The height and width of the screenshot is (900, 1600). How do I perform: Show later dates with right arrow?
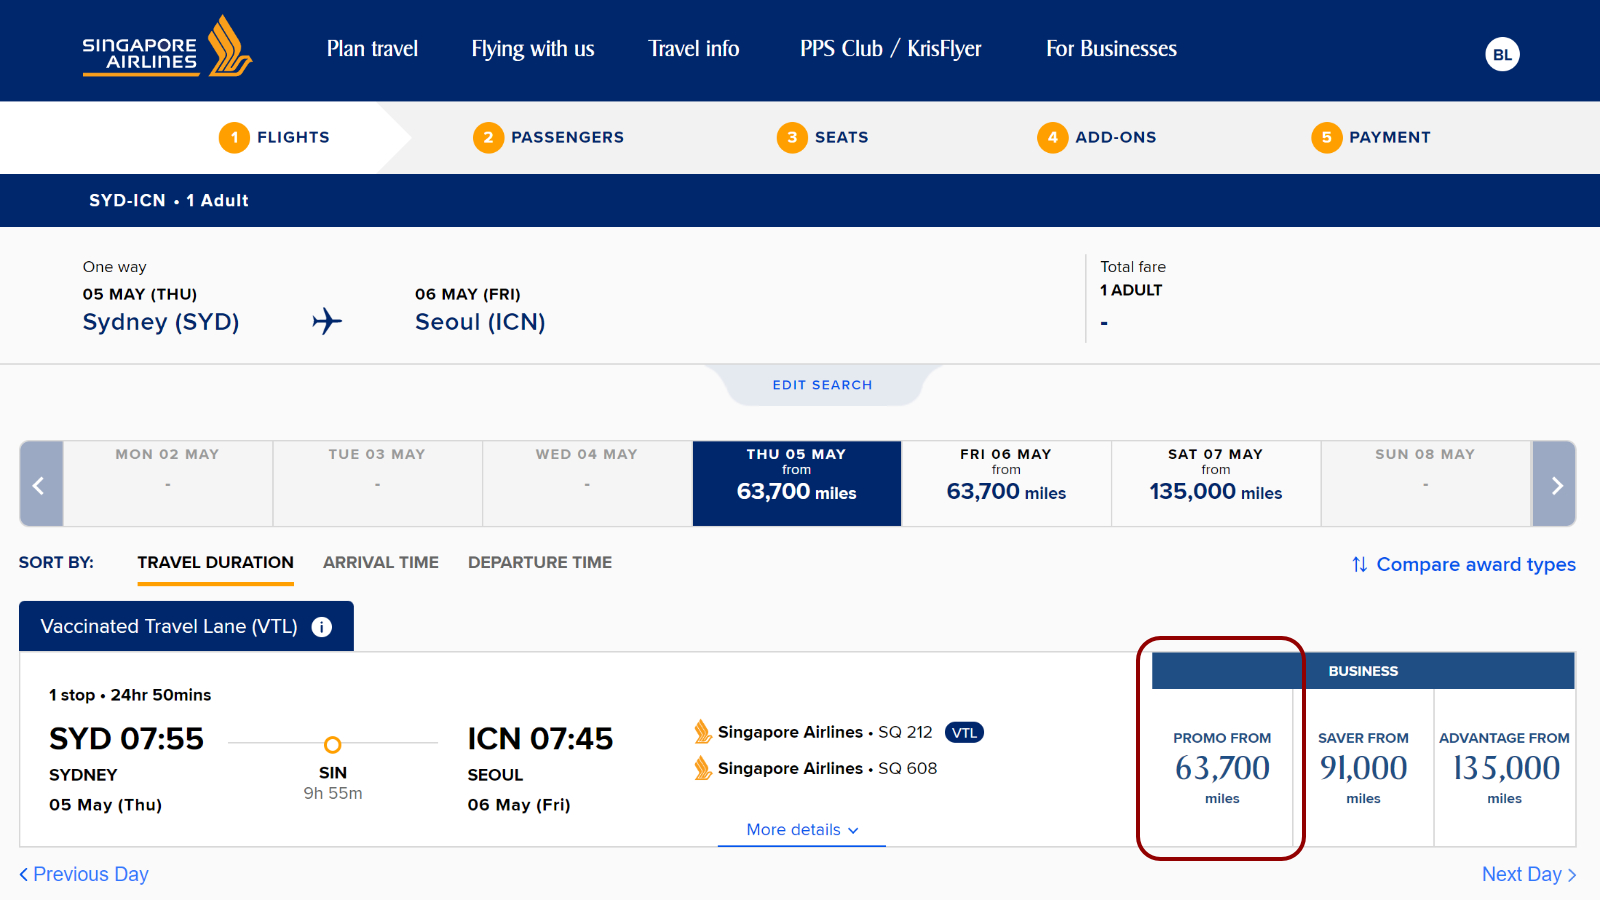1555,485
